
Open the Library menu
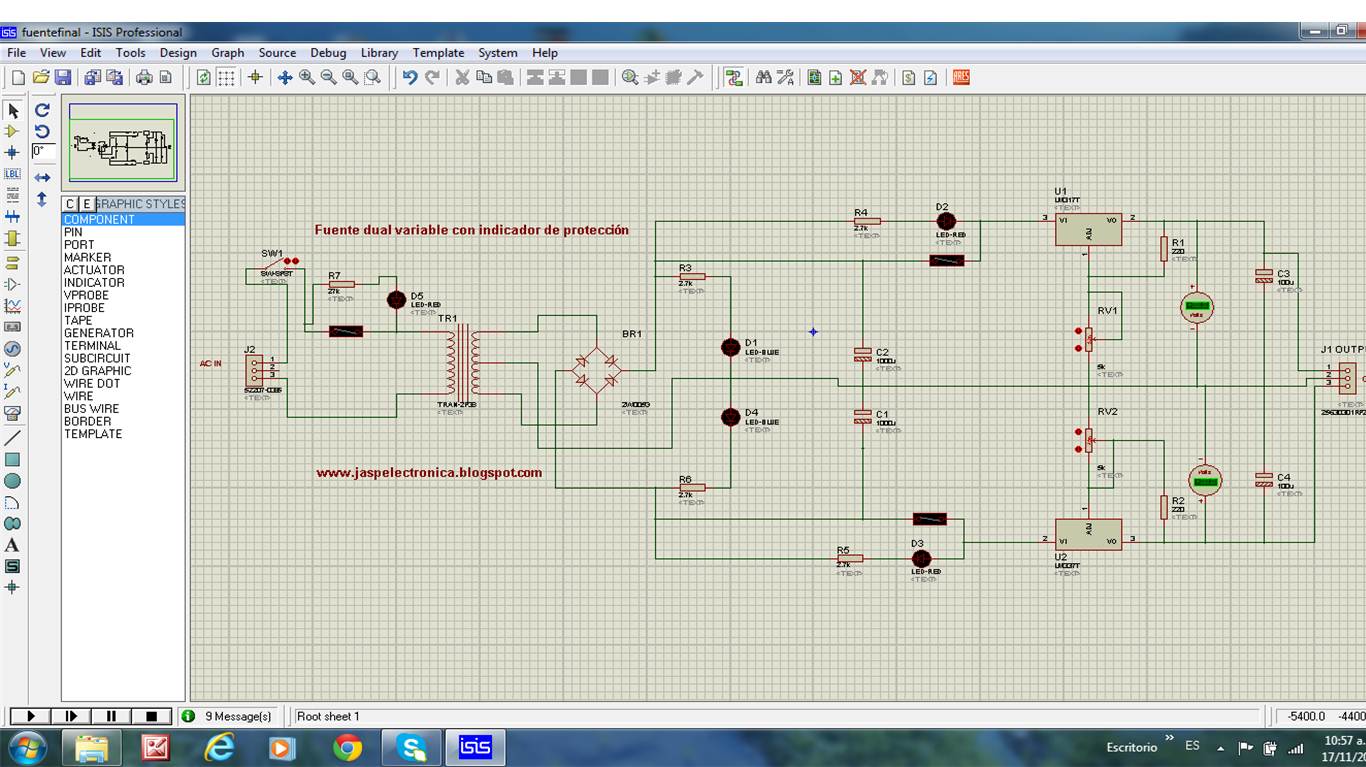[x=379, y=52]
